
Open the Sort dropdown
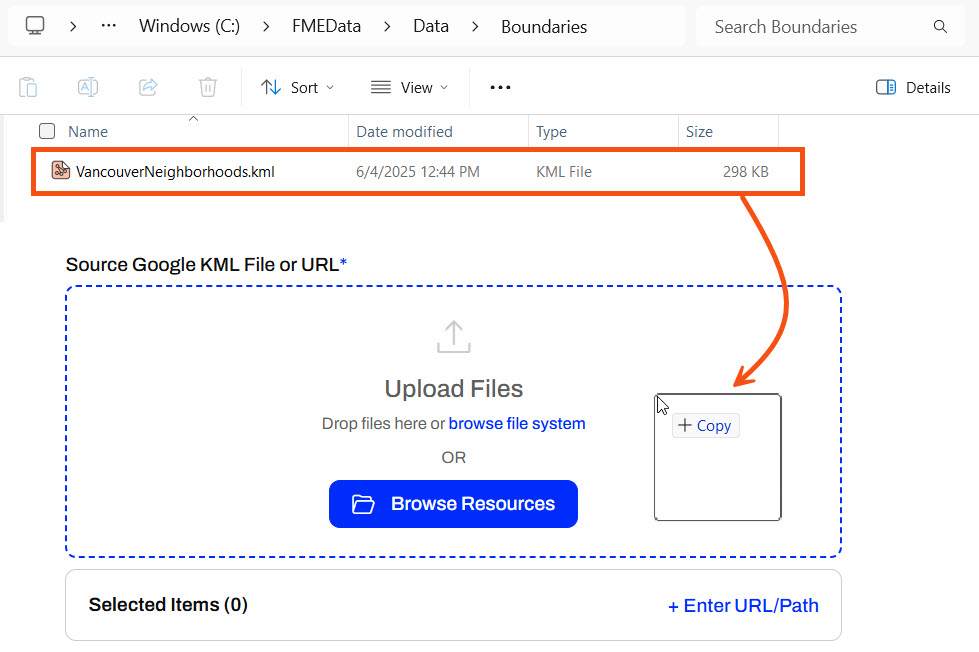[298, 87]
